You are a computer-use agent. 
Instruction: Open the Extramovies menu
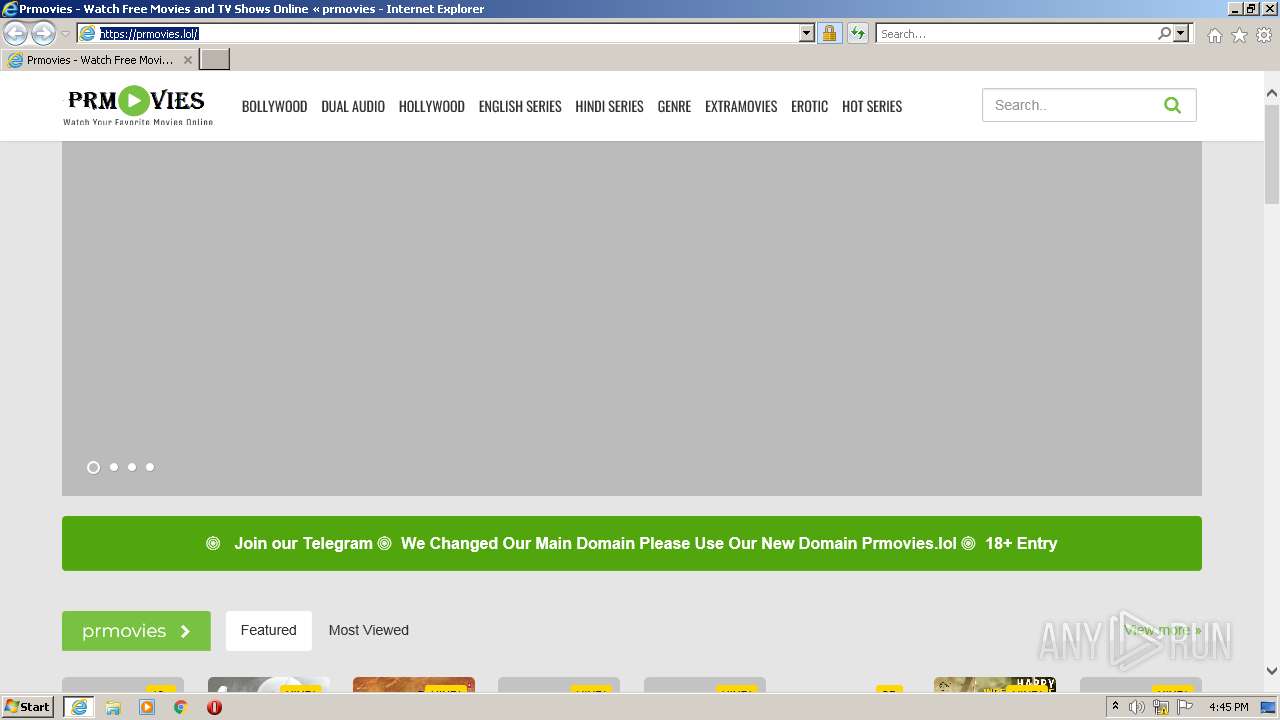741,106
